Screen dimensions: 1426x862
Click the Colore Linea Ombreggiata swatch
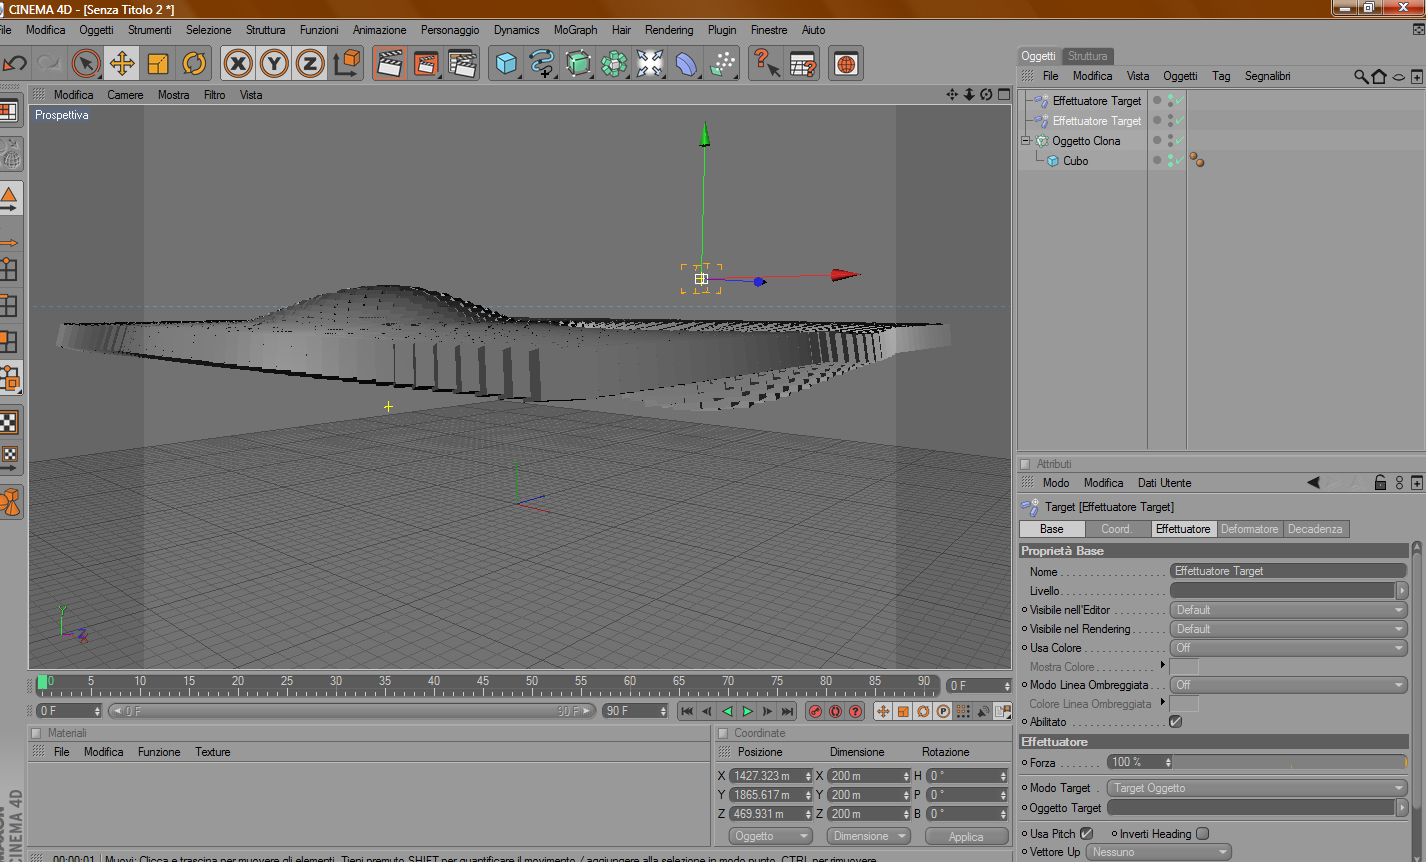(x=1184, y=704)
